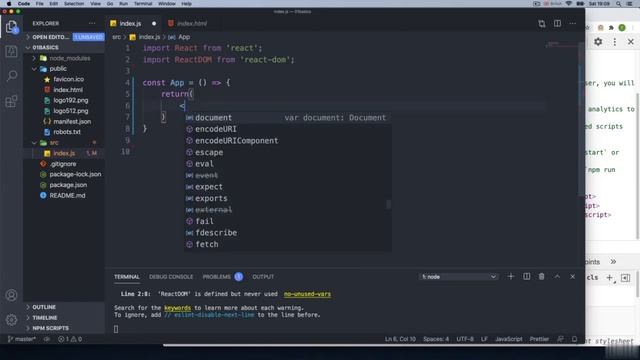
Task: Open errors and warnings status indicator
Action: click(70, 339)
